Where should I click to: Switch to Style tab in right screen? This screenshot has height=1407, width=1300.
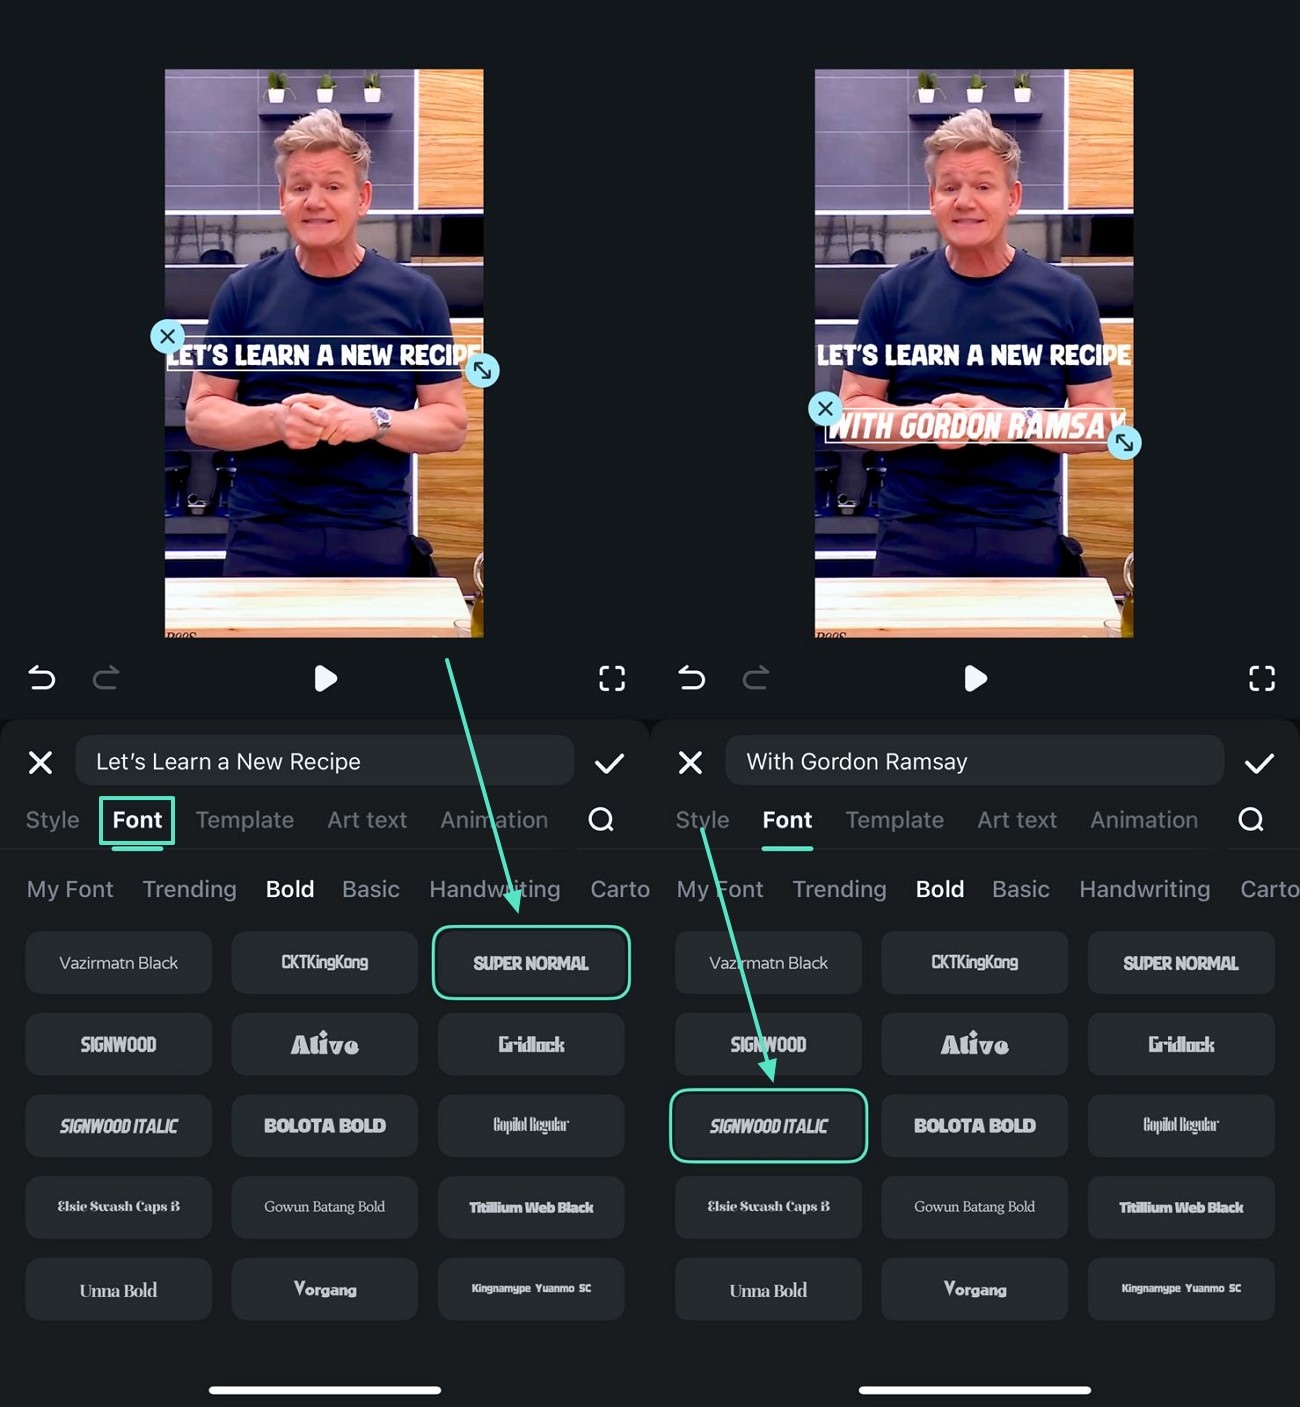coord(703,820)
